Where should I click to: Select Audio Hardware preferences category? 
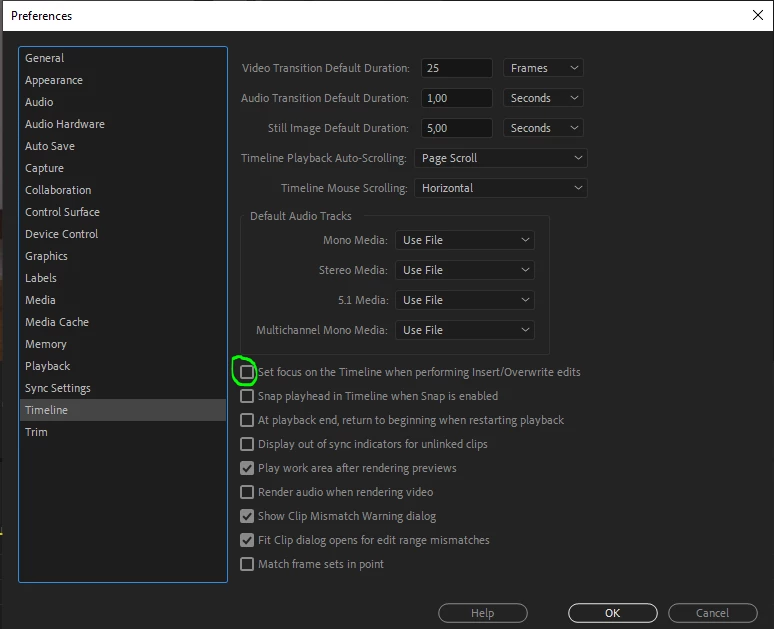tap(123, 124)
